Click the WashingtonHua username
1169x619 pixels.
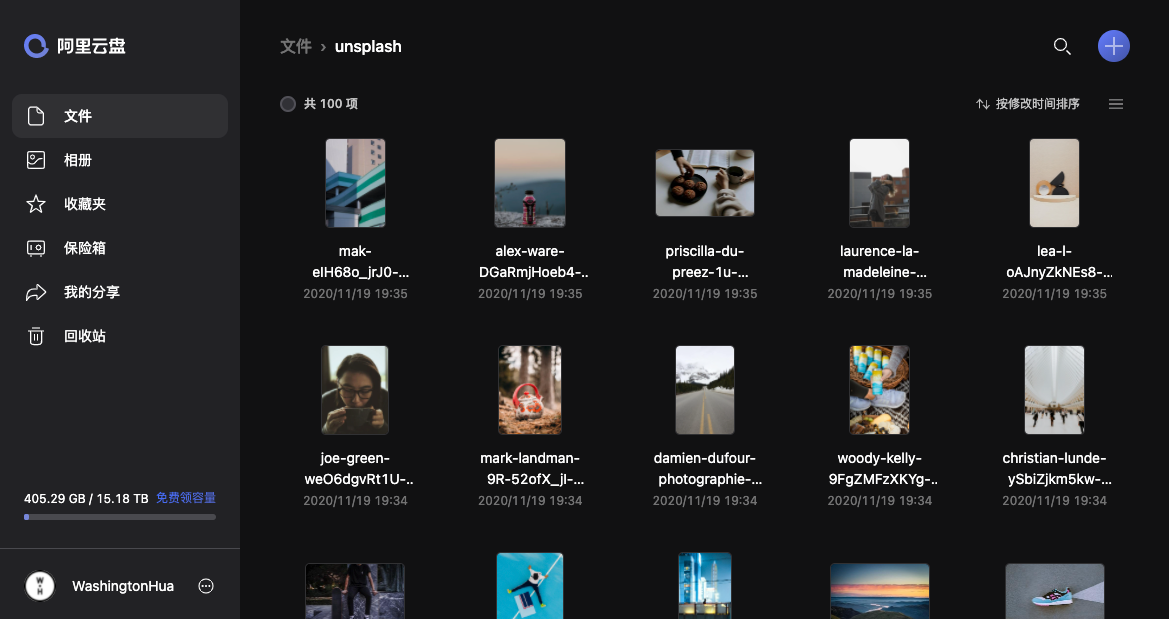[123, 586]
